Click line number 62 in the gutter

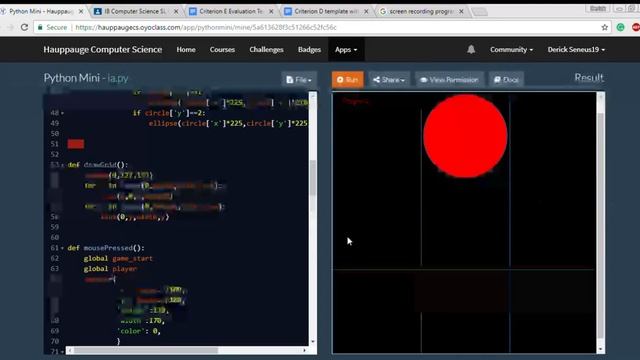click(55, 258)
